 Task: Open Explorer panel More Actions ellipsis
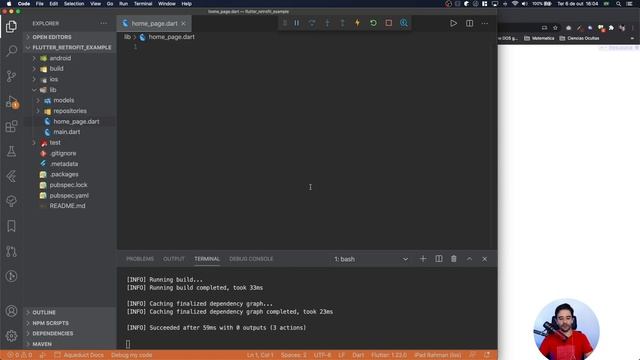[104, 24]
